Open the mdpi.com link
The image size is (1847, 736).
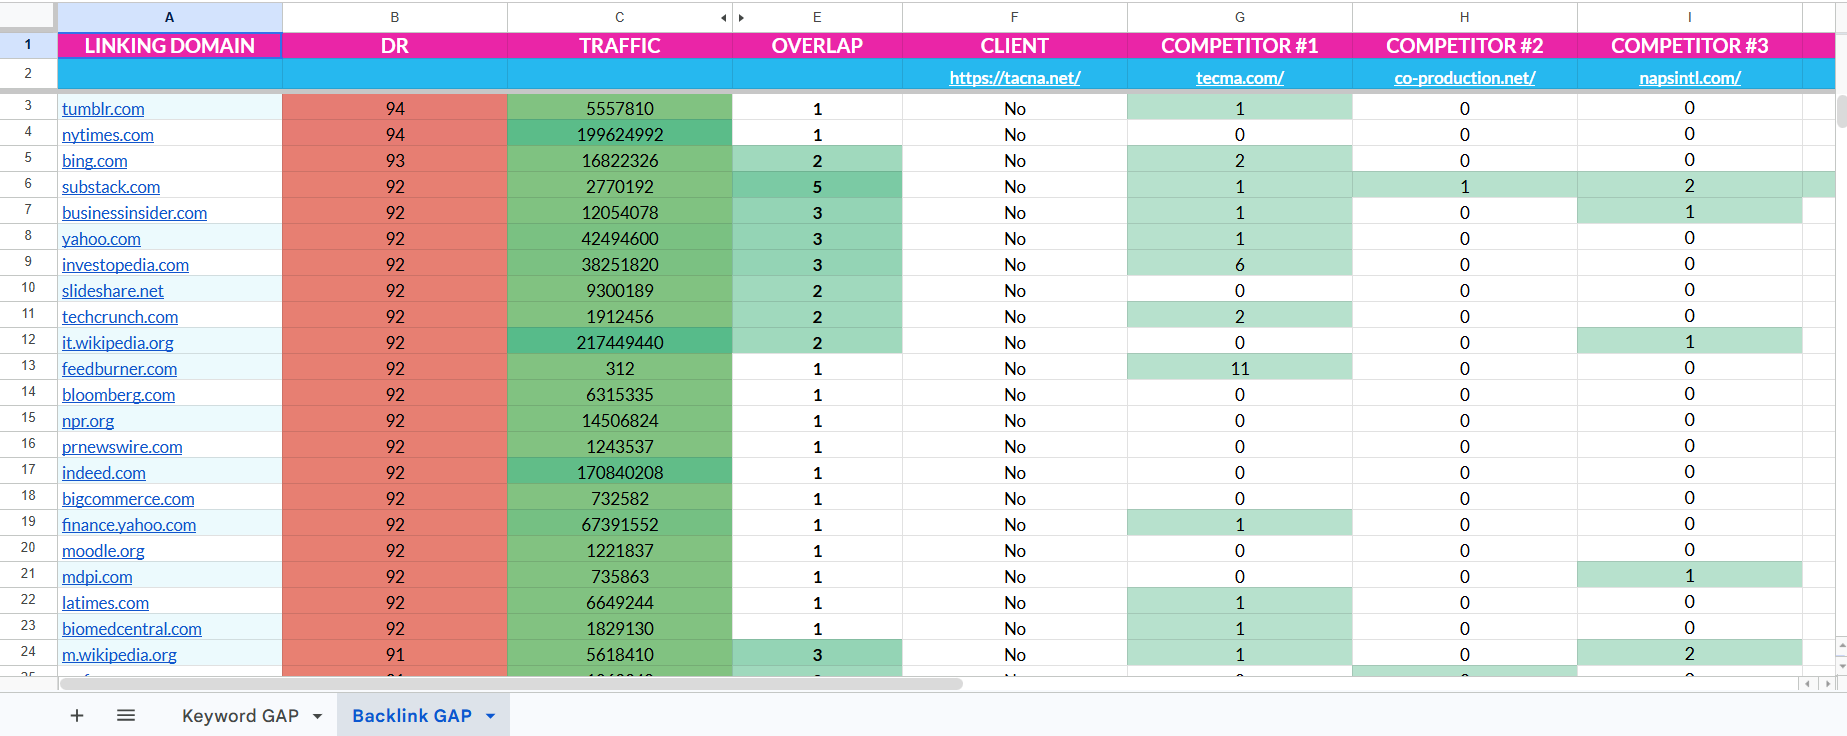97,577
